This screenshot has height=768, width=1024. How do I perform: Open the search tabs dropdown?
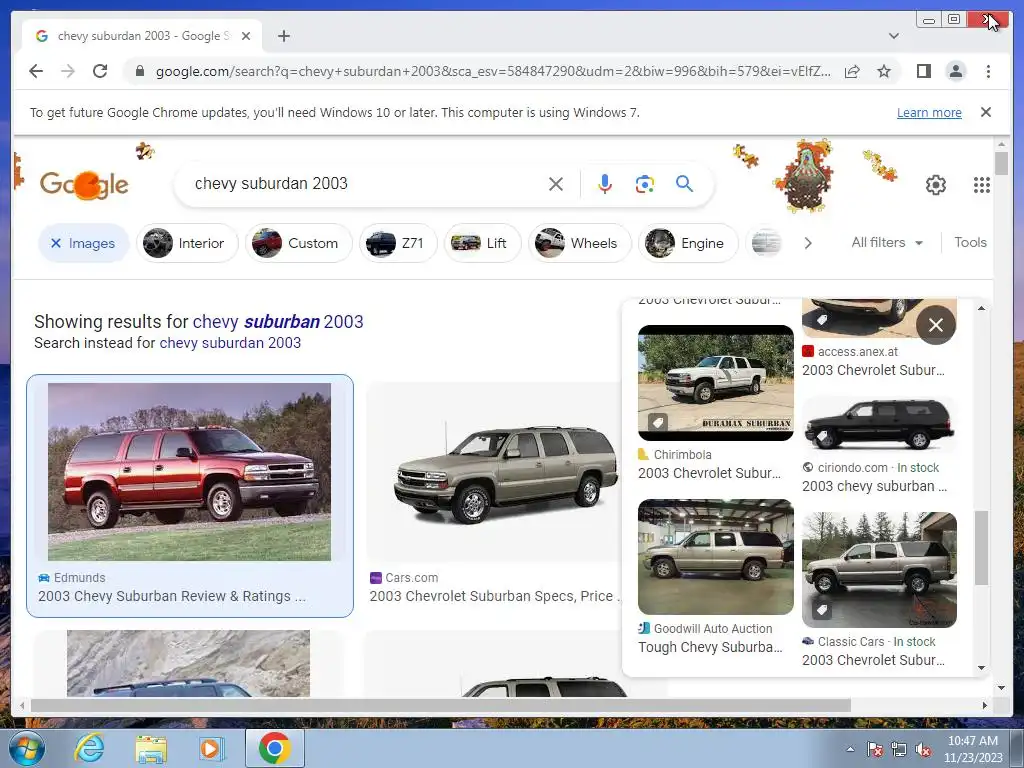click(894, 36)
